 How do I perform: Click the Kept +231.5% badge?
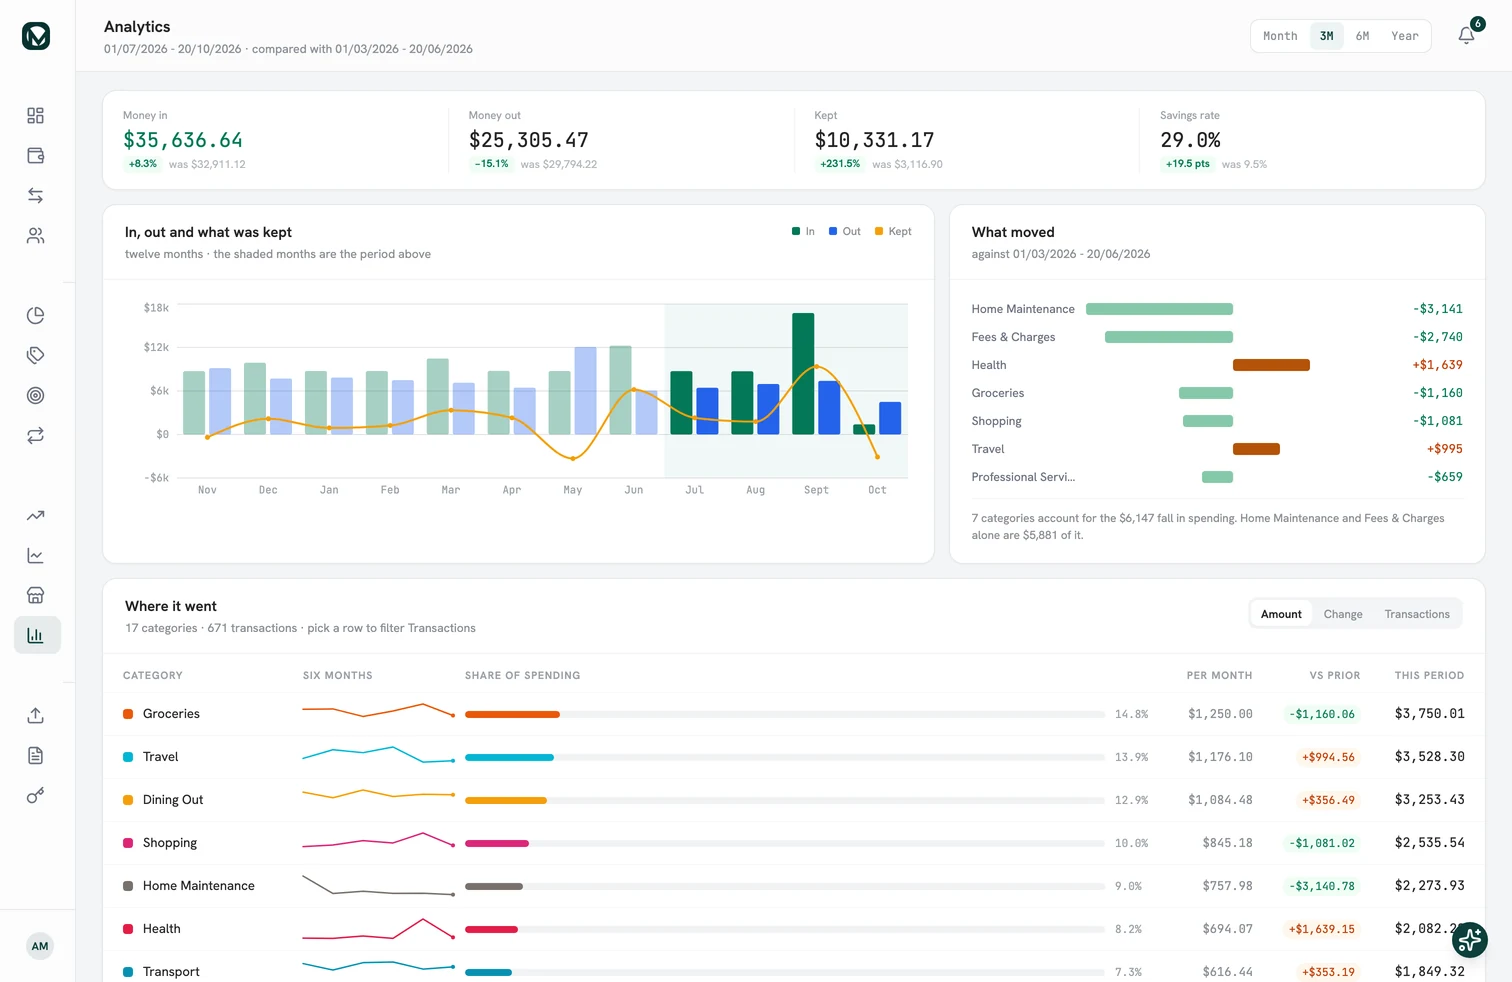click(840, 164)
